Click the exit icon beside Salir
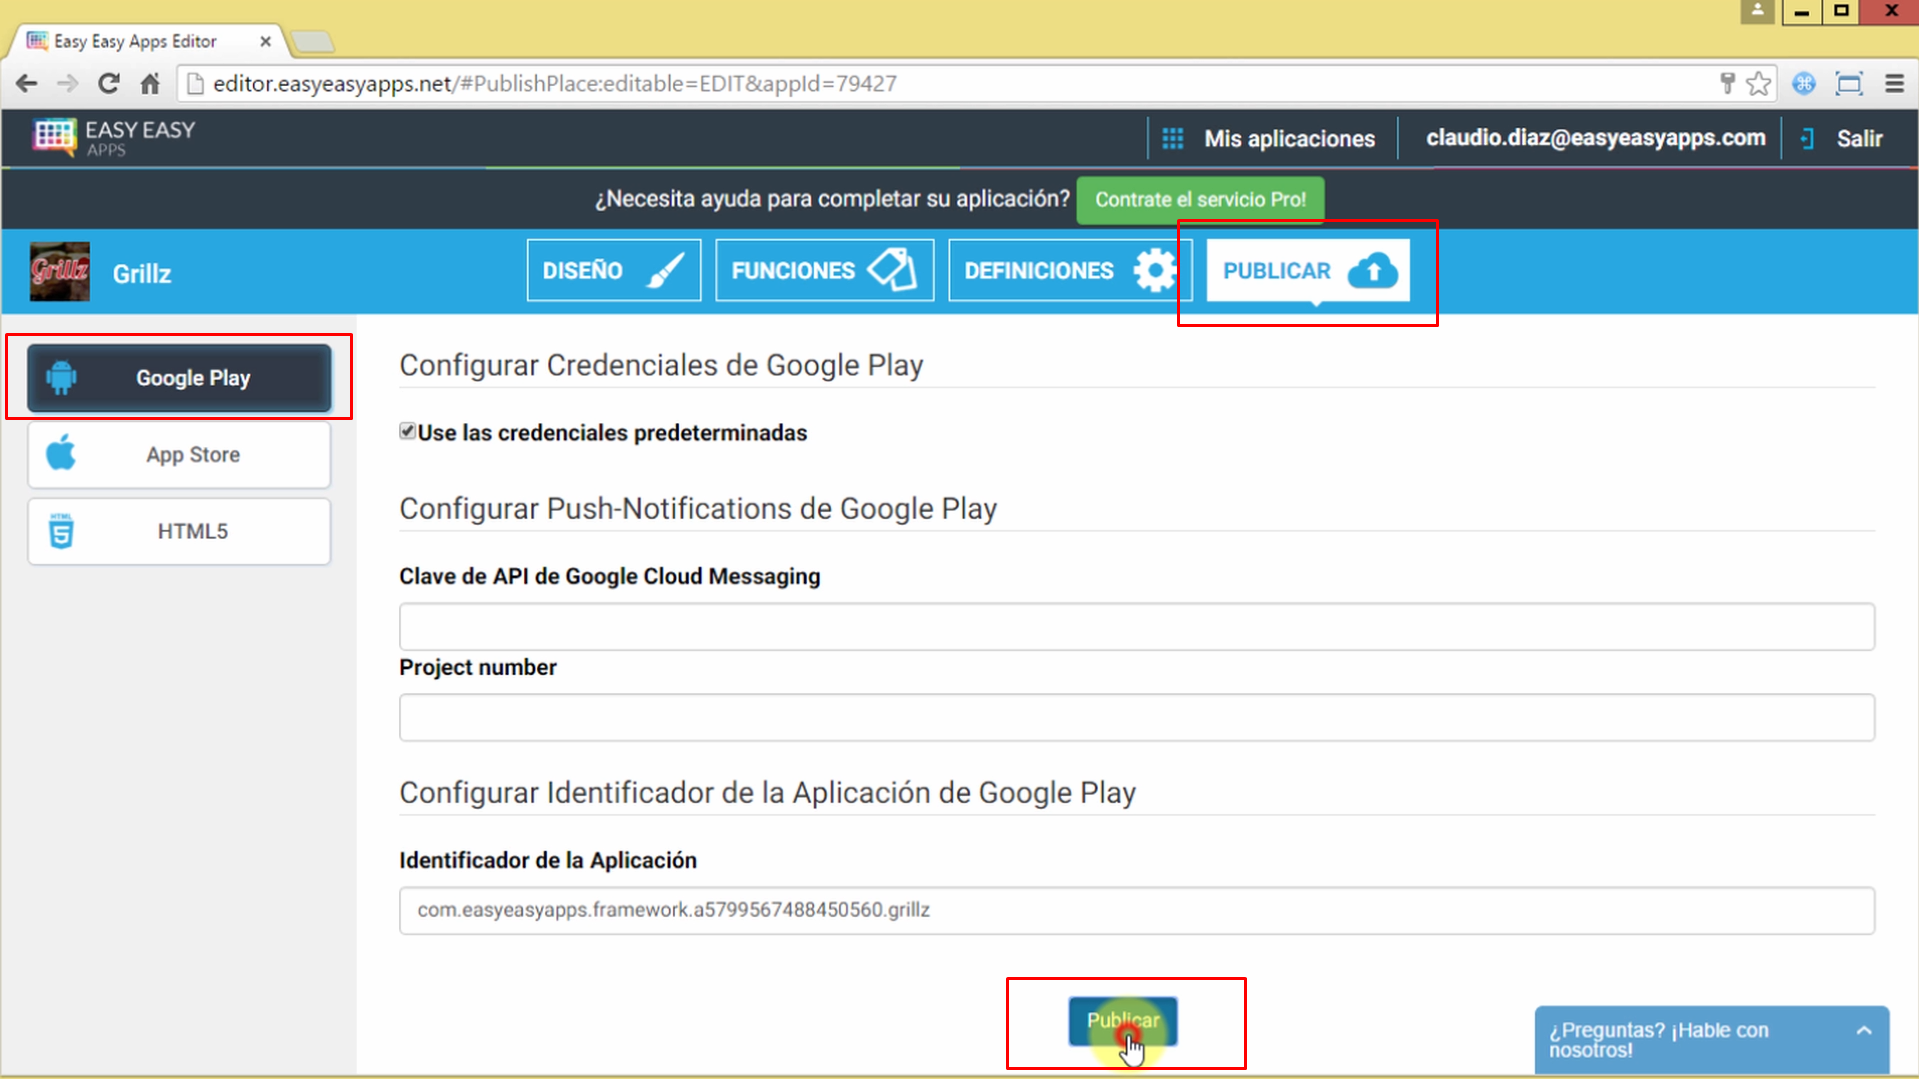1919x1079 pixels. [x=1806, y=138]
